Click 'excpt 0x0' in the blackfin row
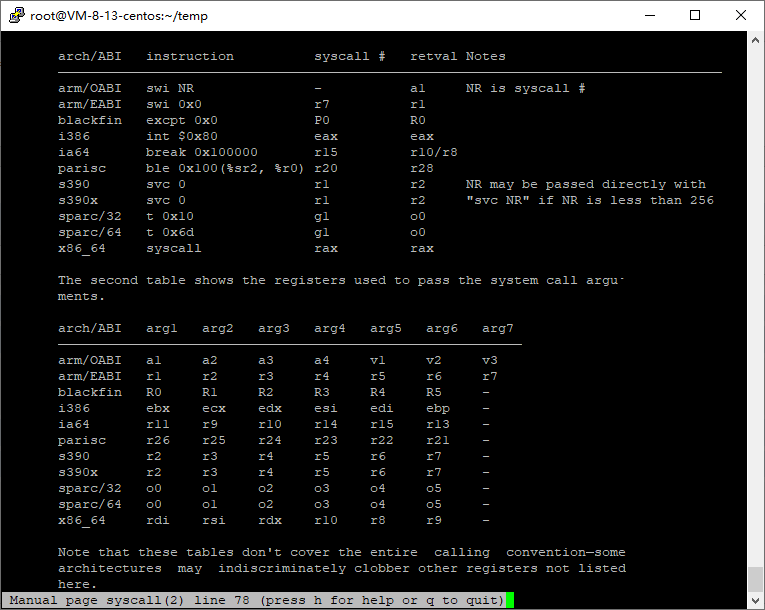Image resolution: width=765 pixels, height=610 pixels. click(182, 121)
